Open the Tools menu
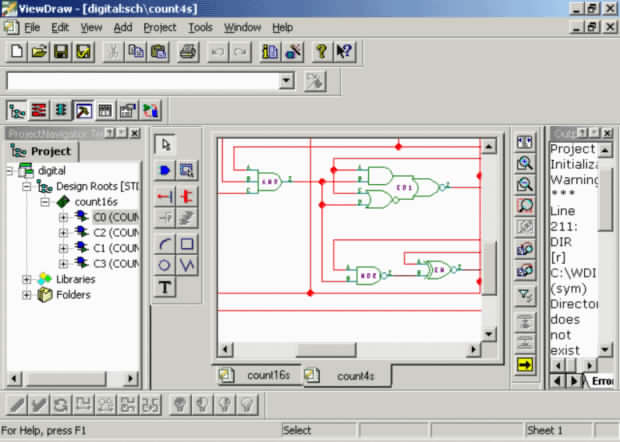This screenshot has height=442, width=620. 200,28
